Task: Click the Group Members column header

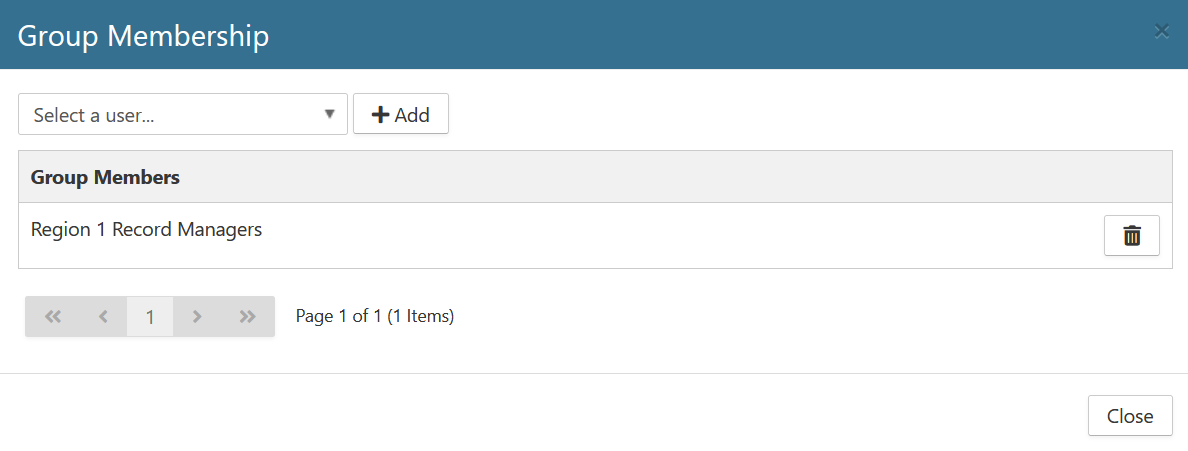Action: pyautogui.click(x=105, y=177)
